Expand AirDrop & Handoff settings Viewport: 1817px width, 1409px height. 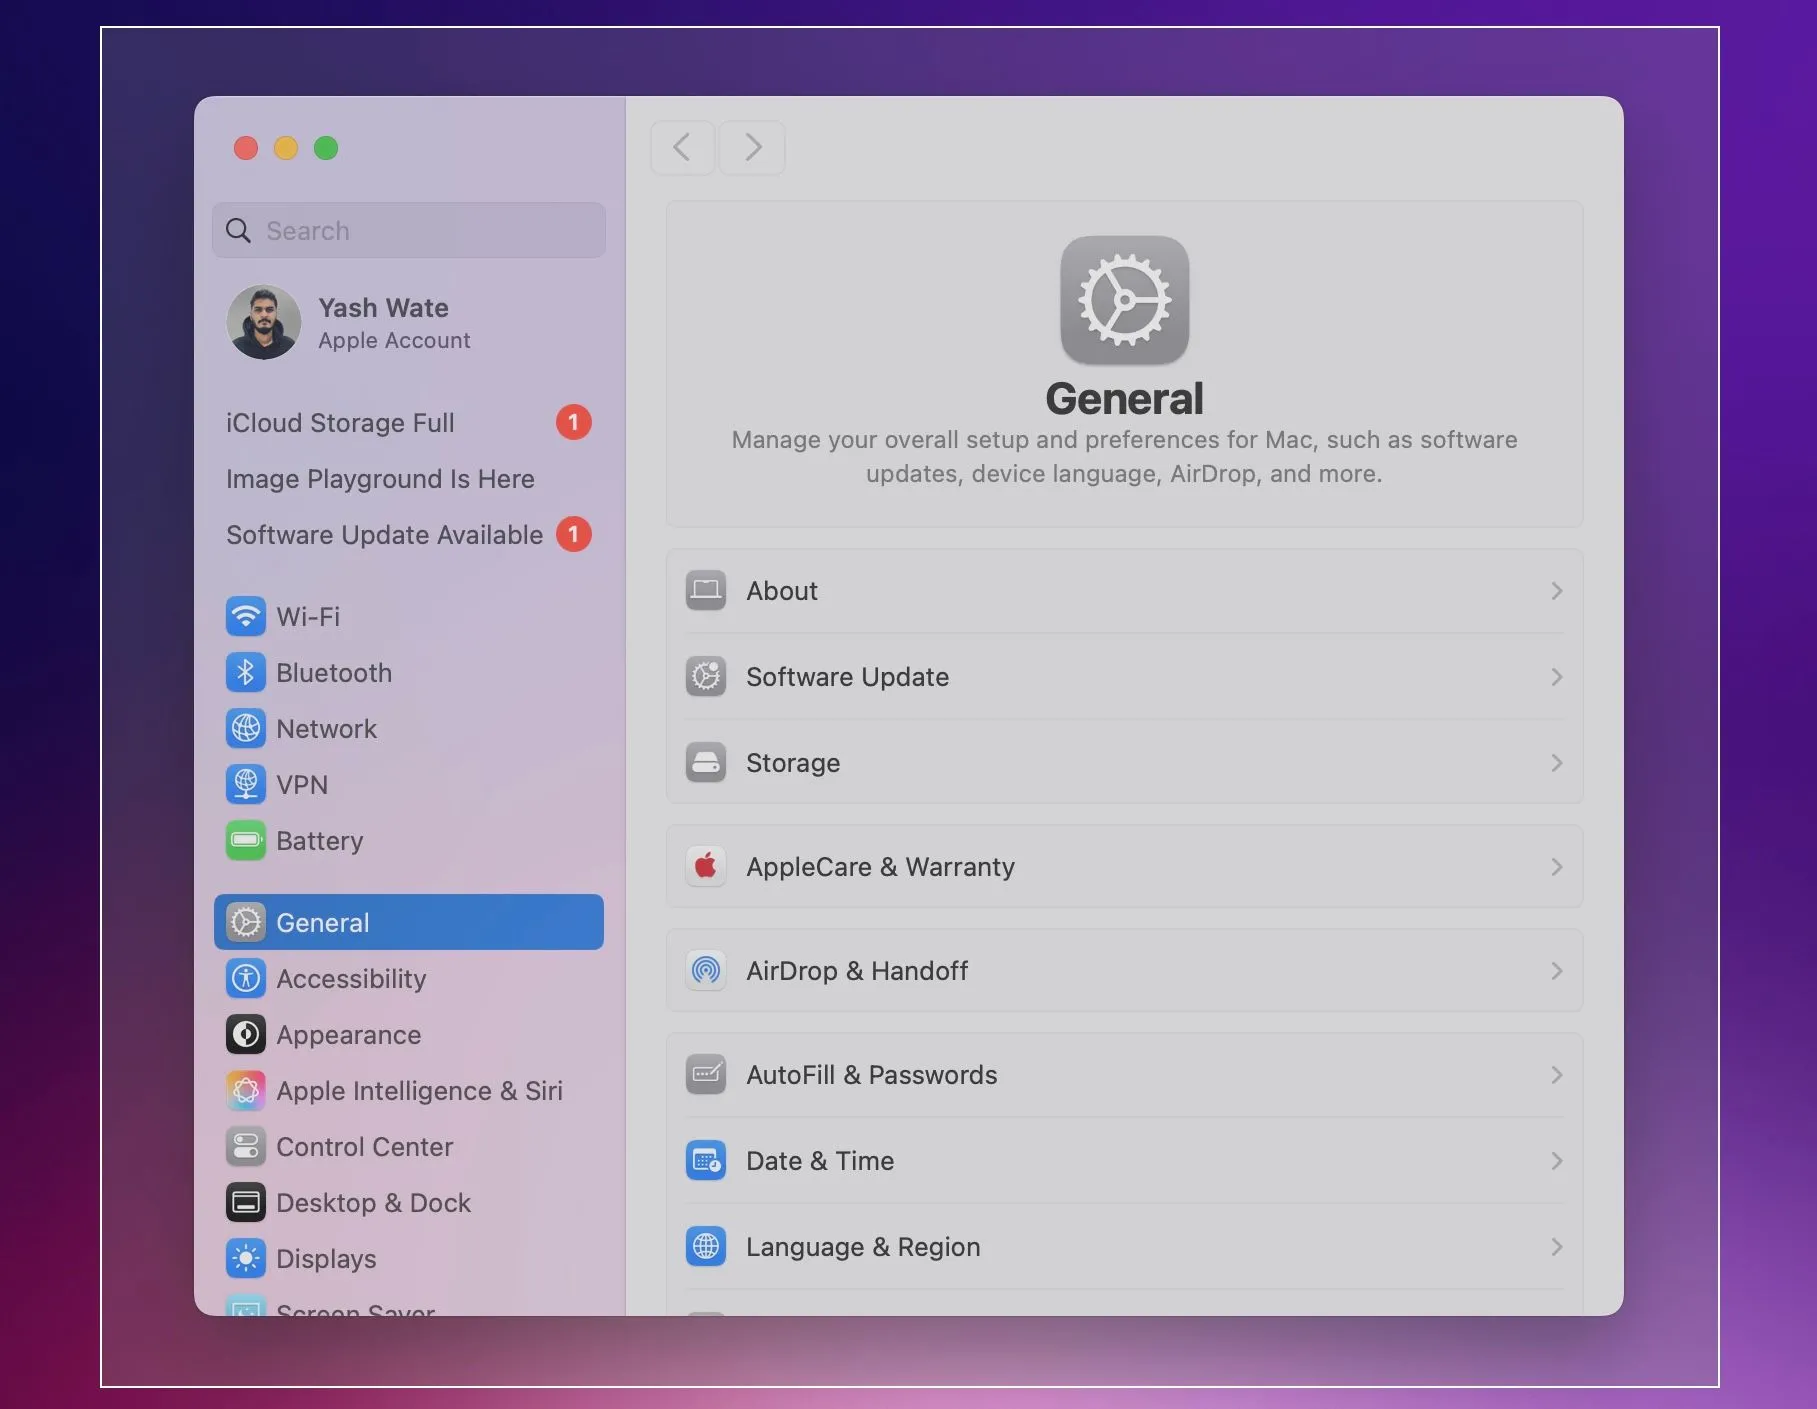pyautogui.click(x=1556, y=970)
